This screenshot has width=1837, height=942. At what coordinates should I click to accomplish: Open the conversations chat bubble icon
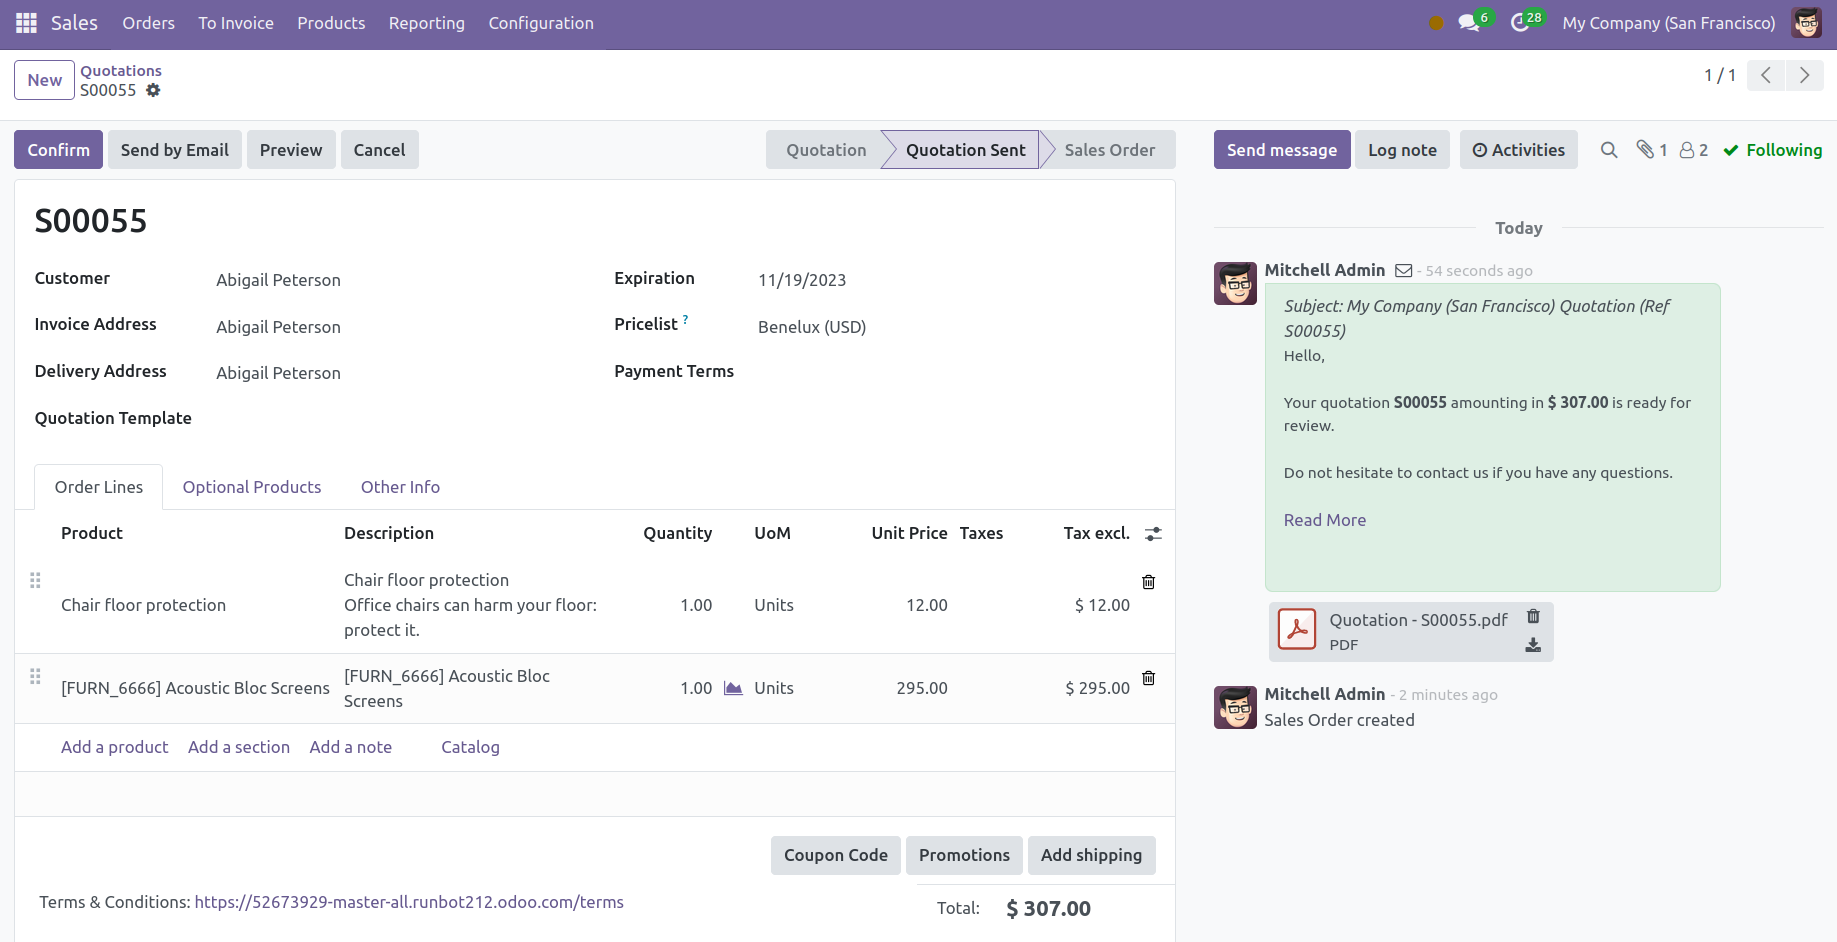pyautogui.click(x=1468, y=23)
